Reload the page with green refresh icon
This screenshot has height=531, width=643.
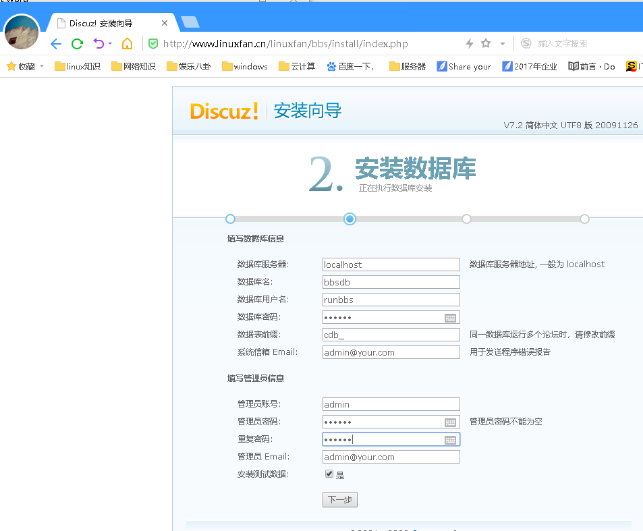pyautogui.click(x=77, y=43)
